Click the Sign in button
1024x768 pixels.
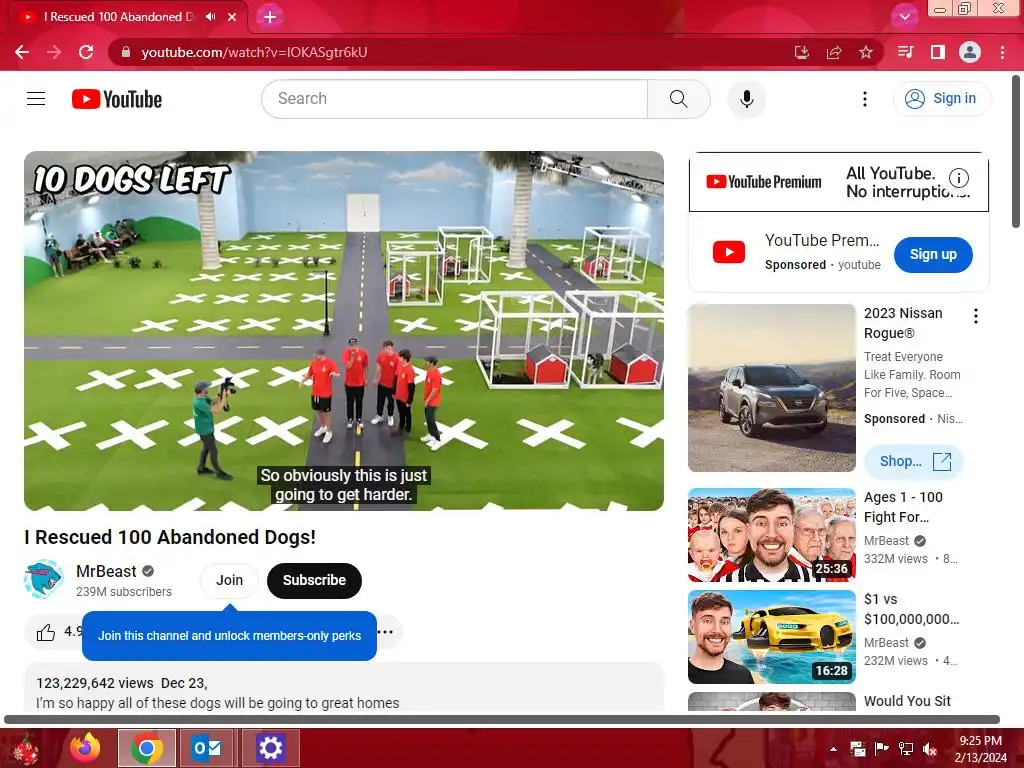(x=942, y=99)
